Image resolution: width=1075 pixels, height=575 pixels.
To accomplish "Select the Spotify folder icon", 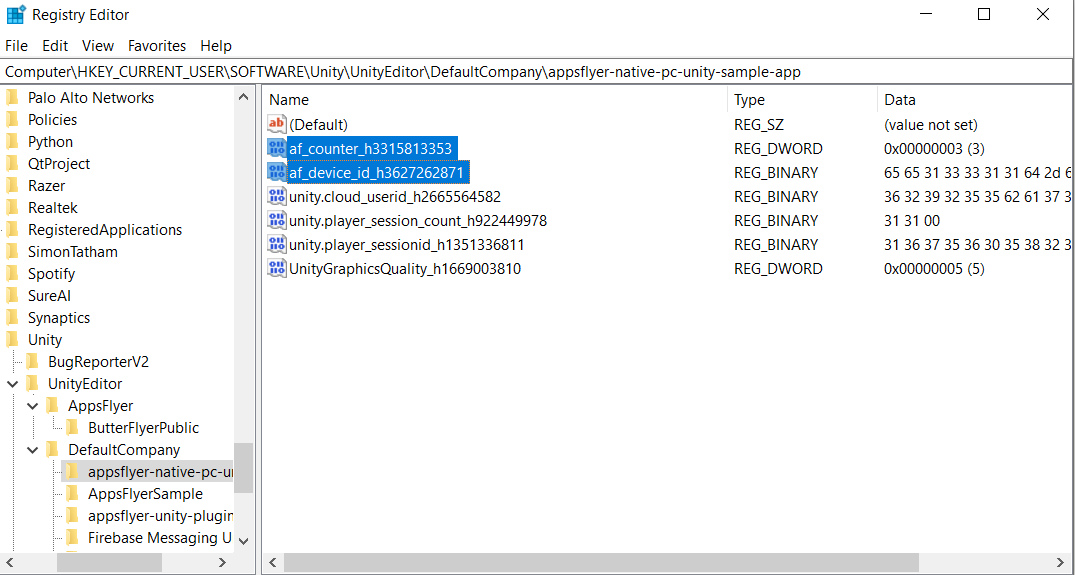I will point(12,273).
